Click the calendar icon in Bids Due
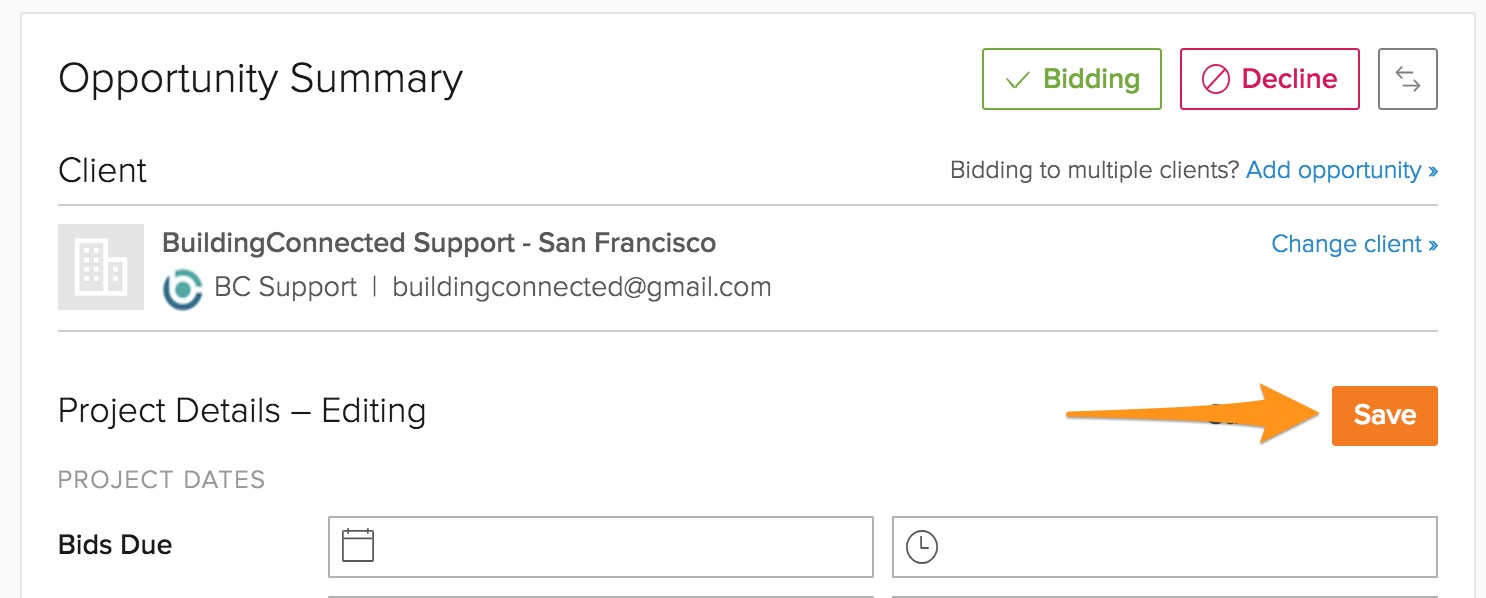This screenshot has height=598, width=1486. pyautogui.click(x=358, y=546)
